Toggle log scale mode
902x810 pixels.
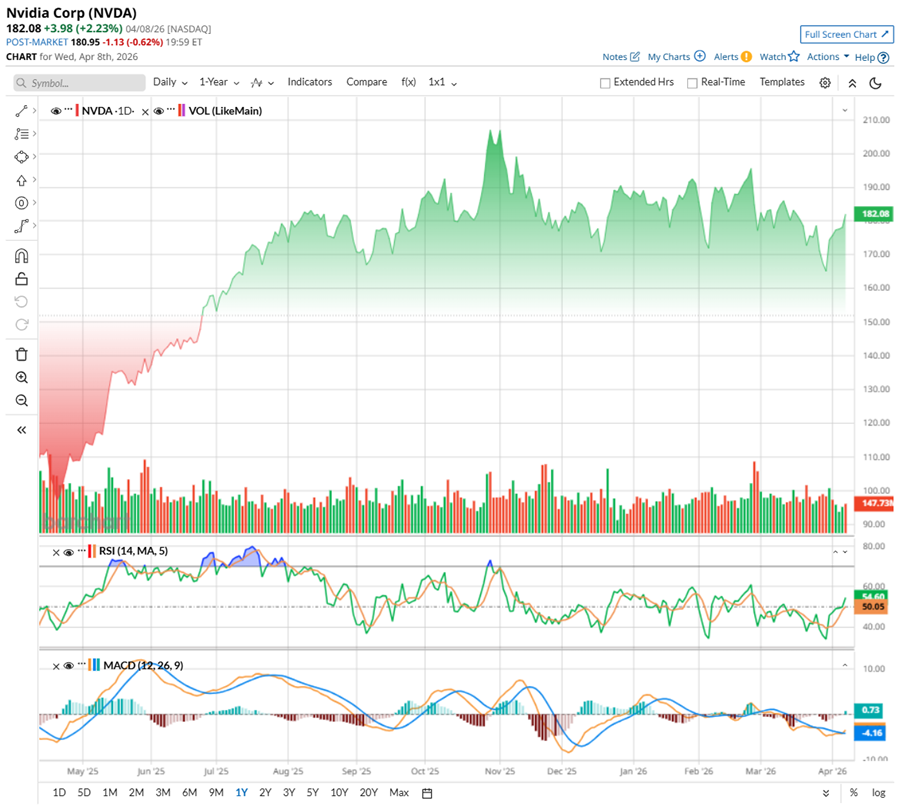click(878, 793)
